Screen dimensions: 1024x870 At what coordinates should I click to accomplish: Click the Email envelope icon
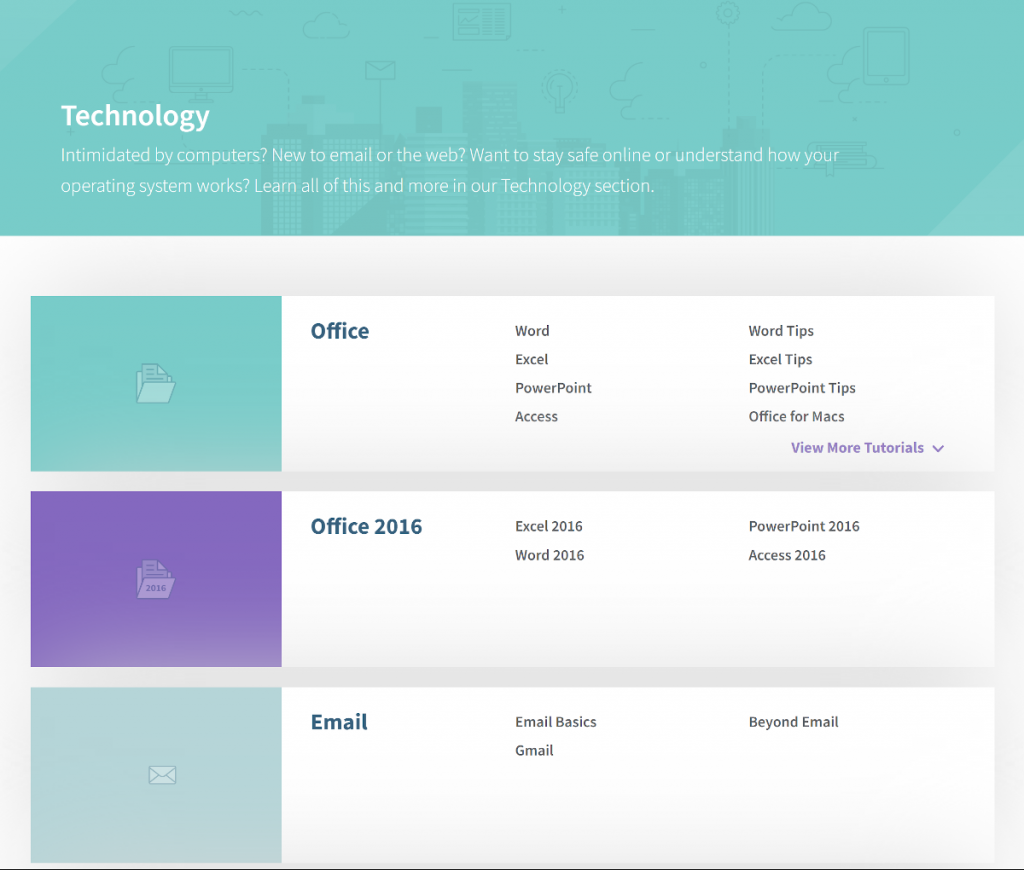[162, 775]
